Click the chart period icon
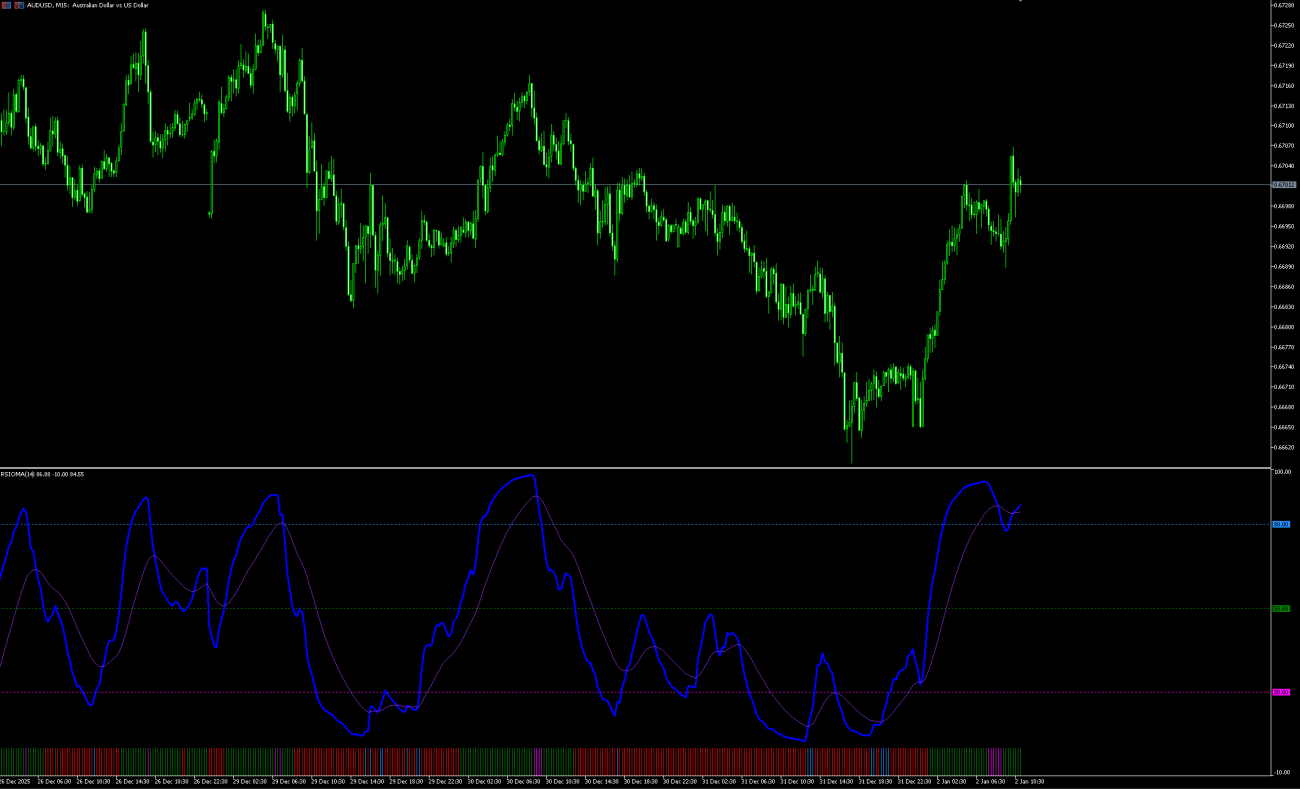The height and width of the screenshot is (789, 1300). [19, 5]
